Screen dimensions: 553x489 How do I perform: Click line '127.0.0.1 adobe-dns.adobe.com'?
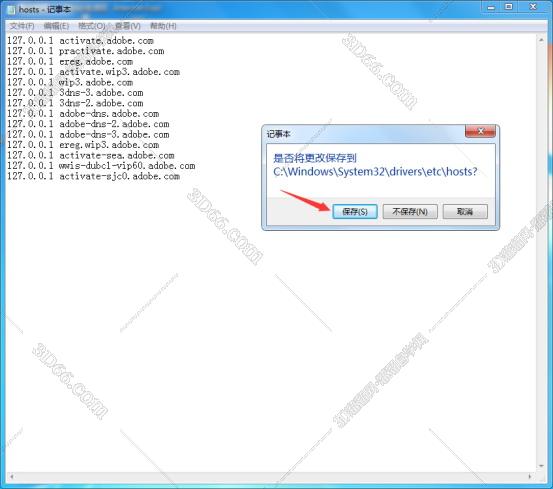83,114
